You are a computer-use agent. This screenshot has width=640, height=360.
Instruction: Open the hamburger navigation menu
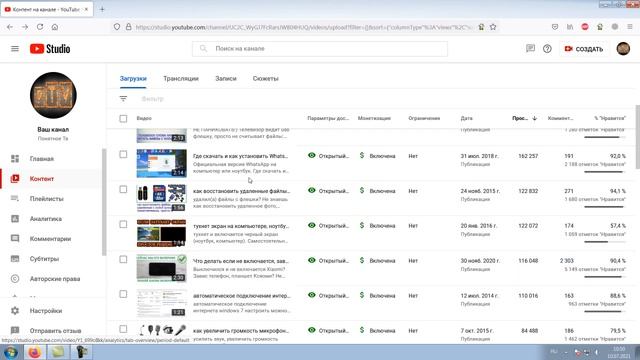(15, 49)
